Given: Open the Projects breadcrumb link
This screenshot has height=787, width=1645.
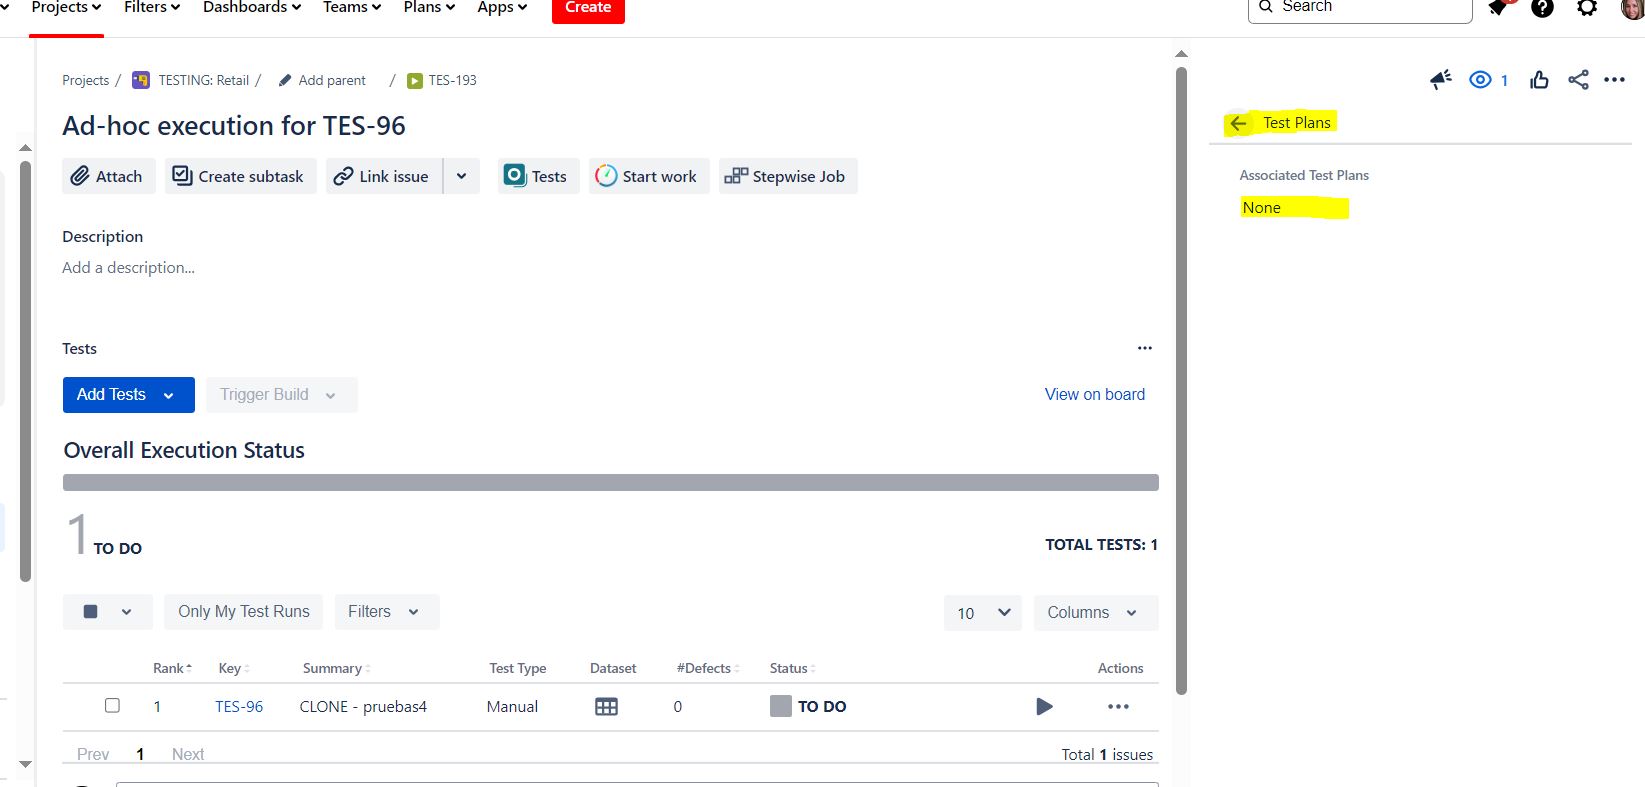Looking at the screenshot, I should 86,81.
